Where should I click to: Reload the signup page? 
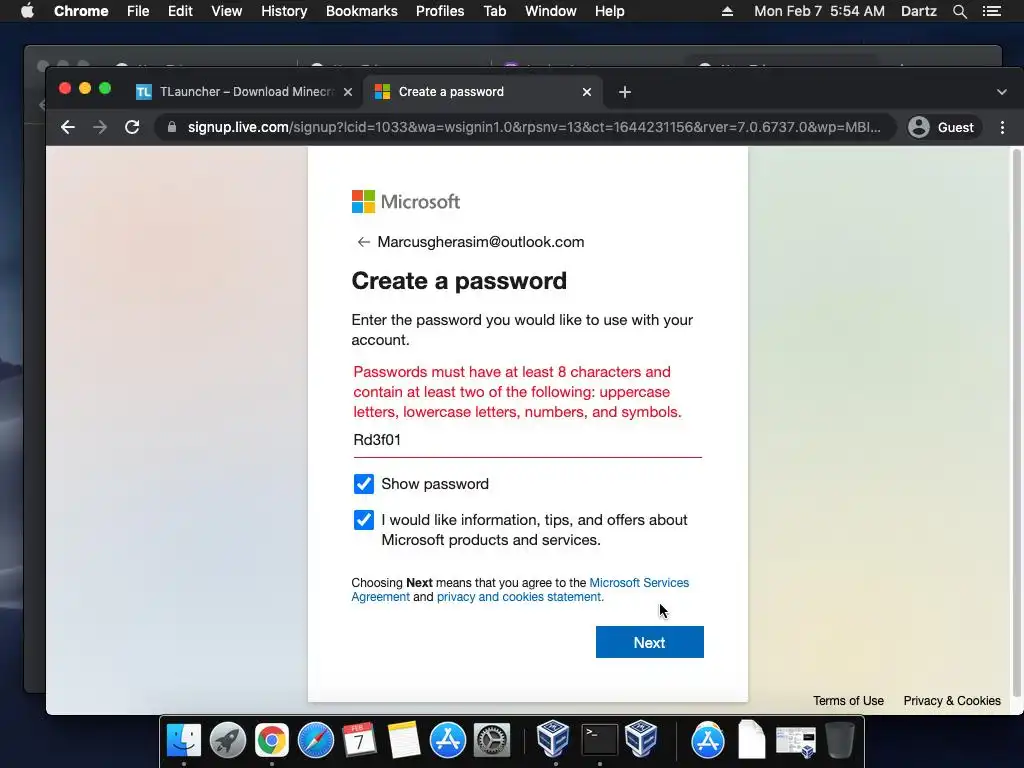coord(132,127)
